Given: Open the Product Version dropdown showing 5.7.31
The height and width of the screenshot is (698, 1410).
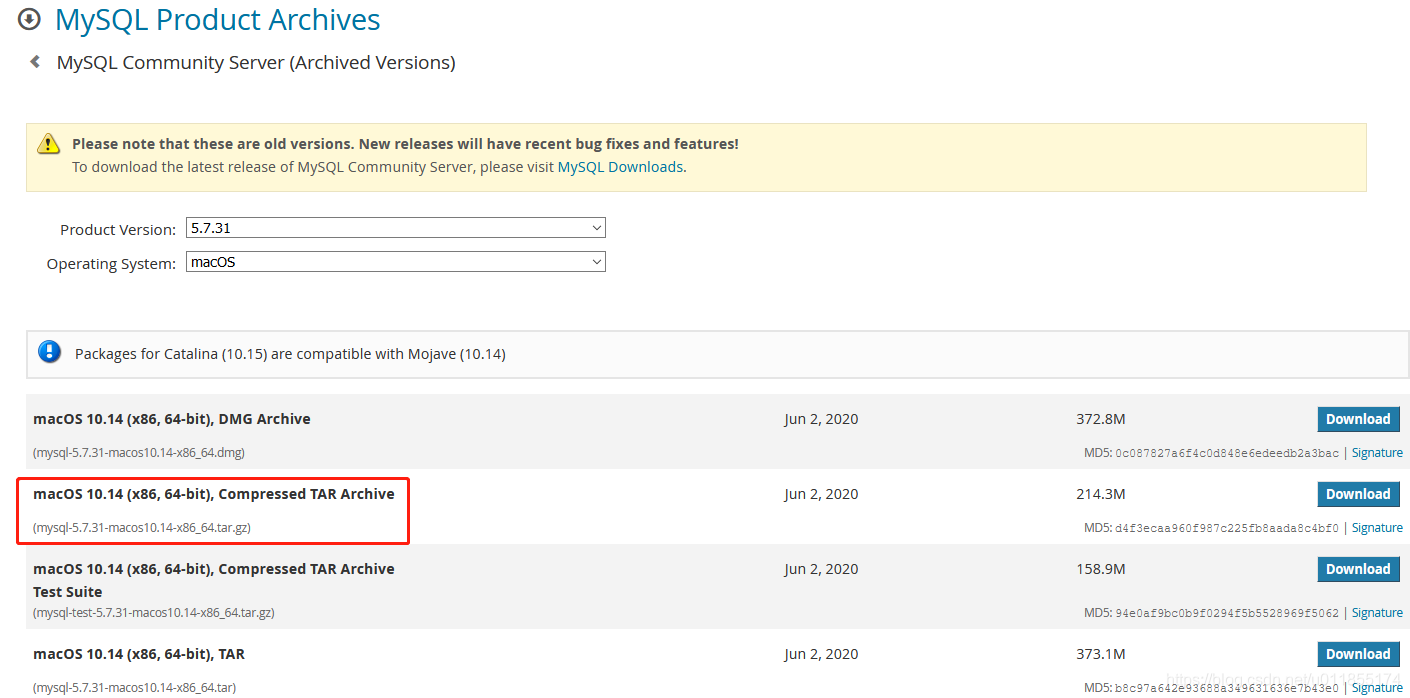Looking at the screenshot, I should pyautogui.click(x=396, y=228).
